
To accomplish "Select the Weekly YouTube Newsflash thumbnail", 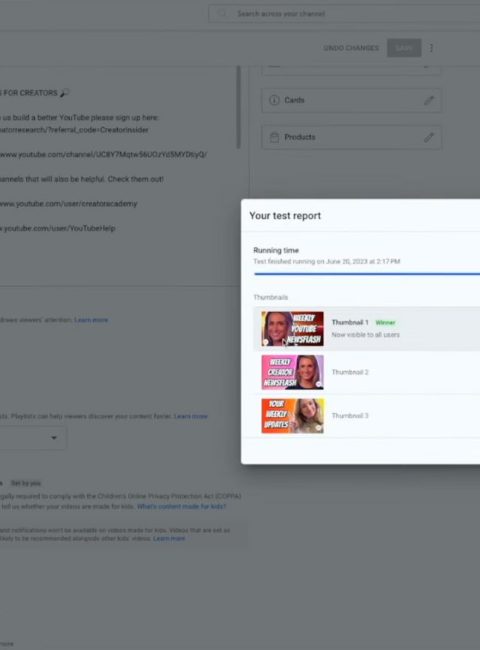I will pyautogui.click(x=292, y=329).
